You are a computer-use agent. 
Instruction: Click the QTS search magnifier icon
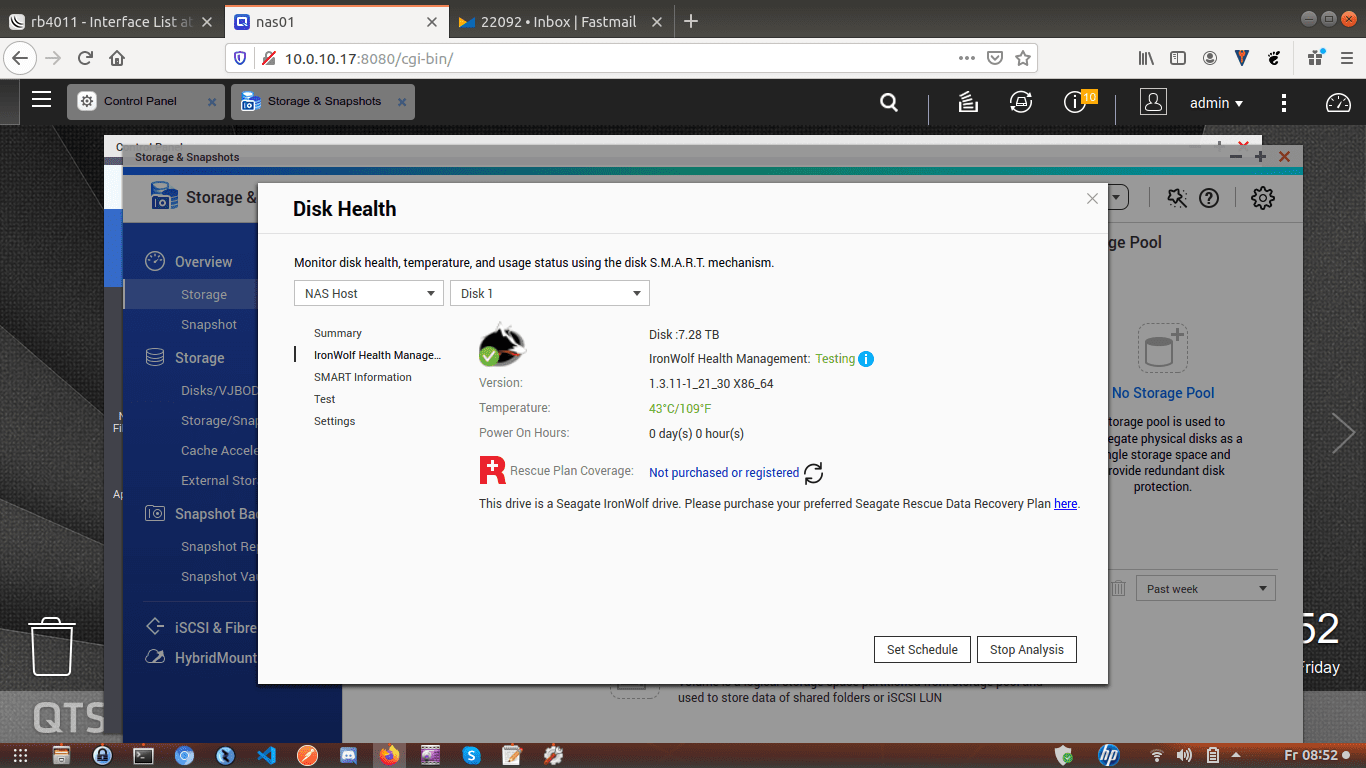pyautogui.click(x=888, y=102)
